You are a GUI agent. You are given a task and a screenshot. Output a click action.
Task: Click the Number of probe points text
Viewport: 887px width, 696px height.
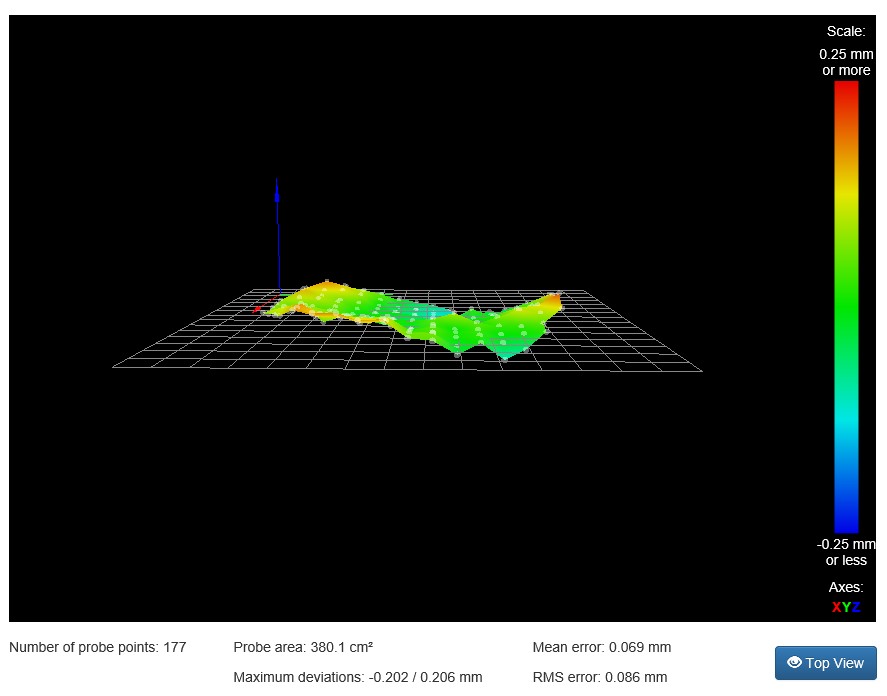(98, 647)
